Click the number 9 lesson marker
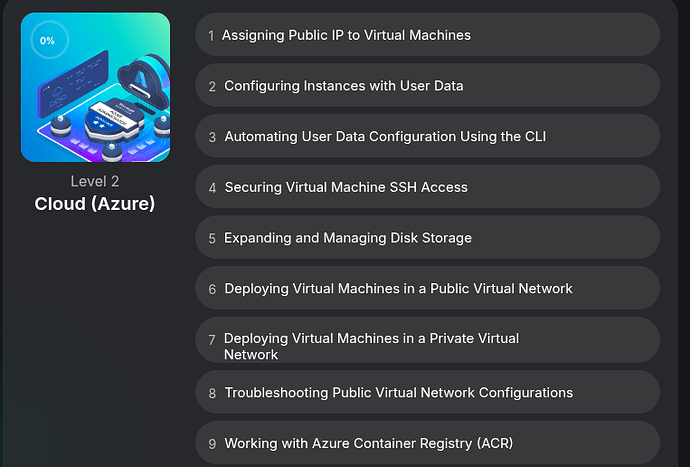690x467 pixels. [x=212, y=443]
